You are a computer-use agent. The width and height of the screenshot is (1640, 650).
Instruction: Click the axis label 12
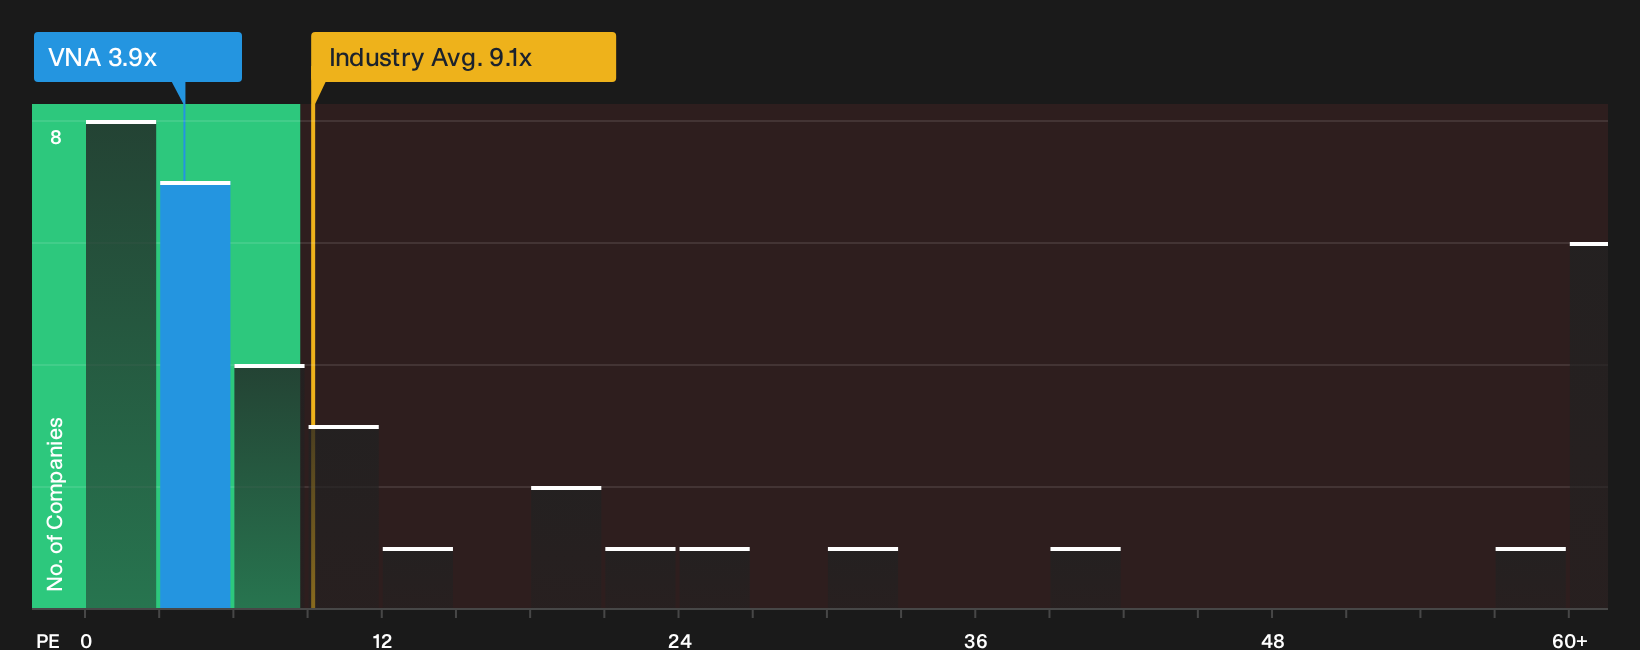(x=382, y=640)
